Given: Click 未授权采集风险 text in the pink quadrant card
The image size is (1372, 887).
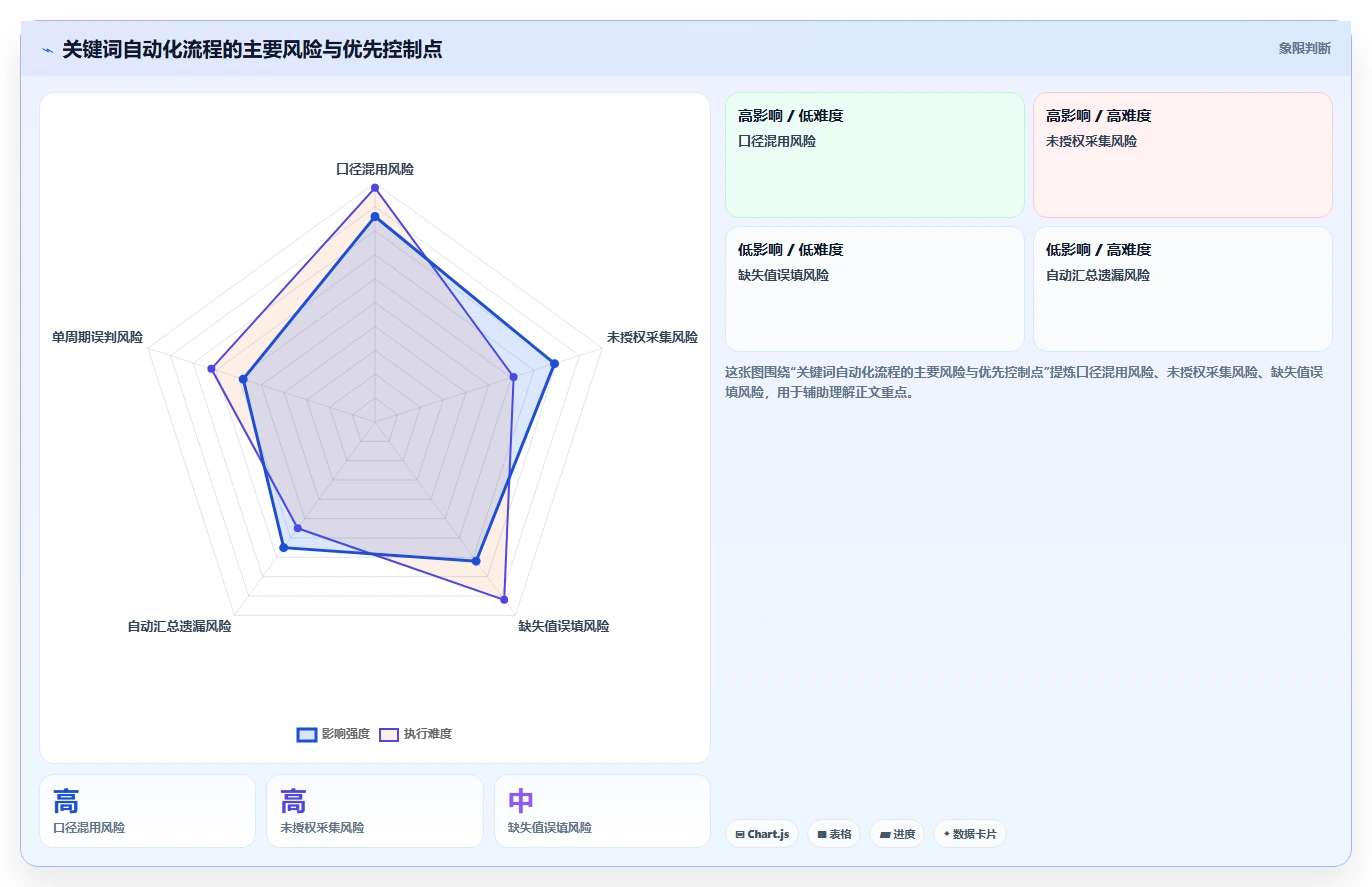Looking at the screenshot, I should pyautogui.click(x=1091, y=141).
